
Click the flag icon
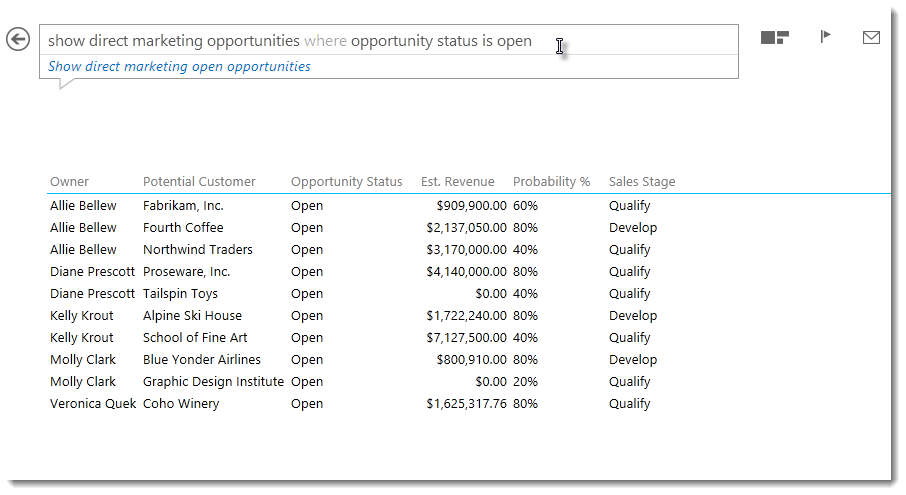tap(826, 37)
